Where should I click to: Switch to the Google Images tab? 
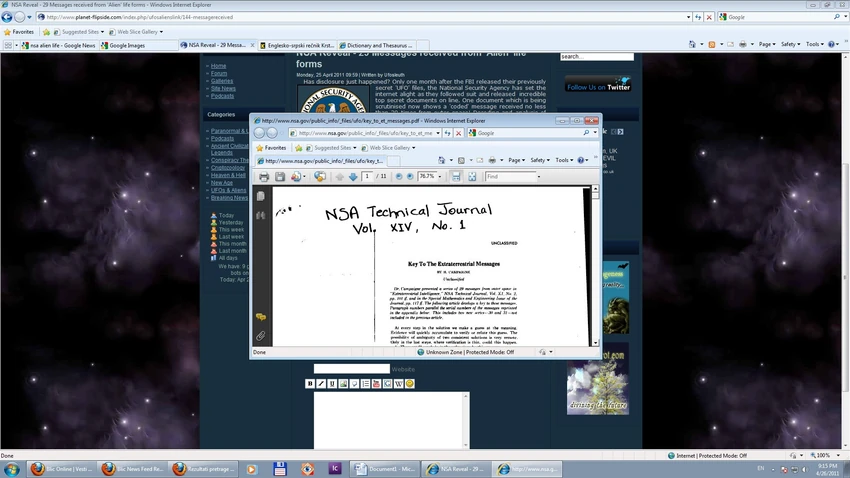123,46
